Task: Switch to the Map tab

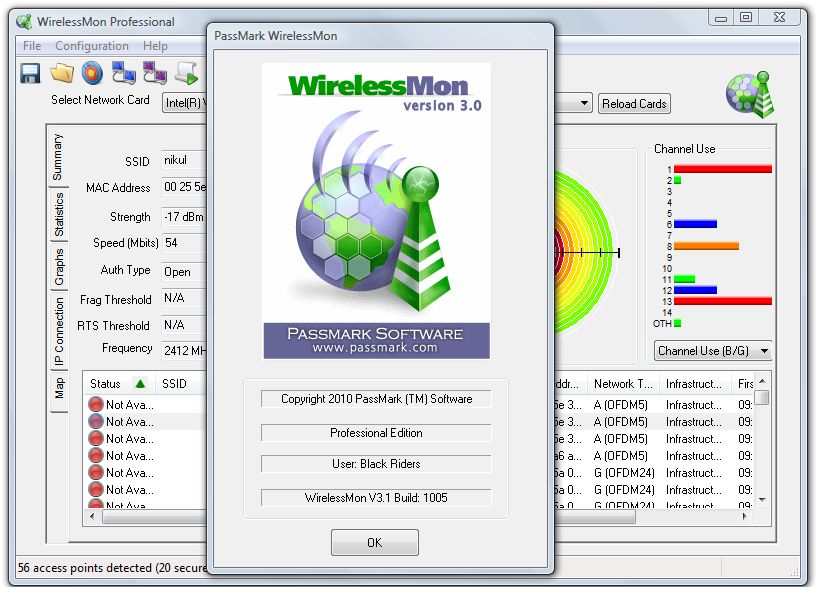Action: click(x=58, y=389)
